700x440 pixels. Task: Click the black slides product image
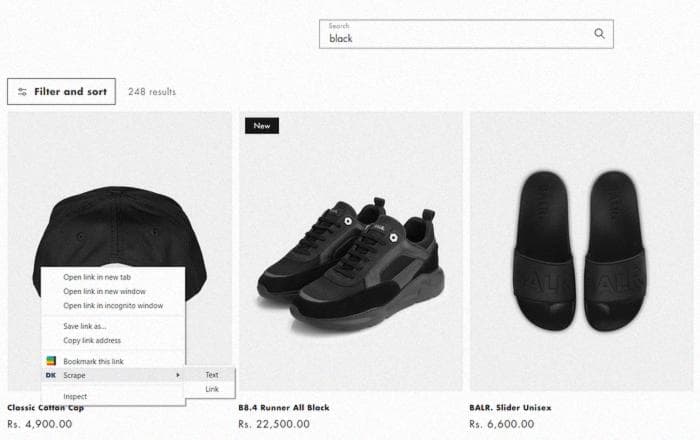tap(582, 251)
